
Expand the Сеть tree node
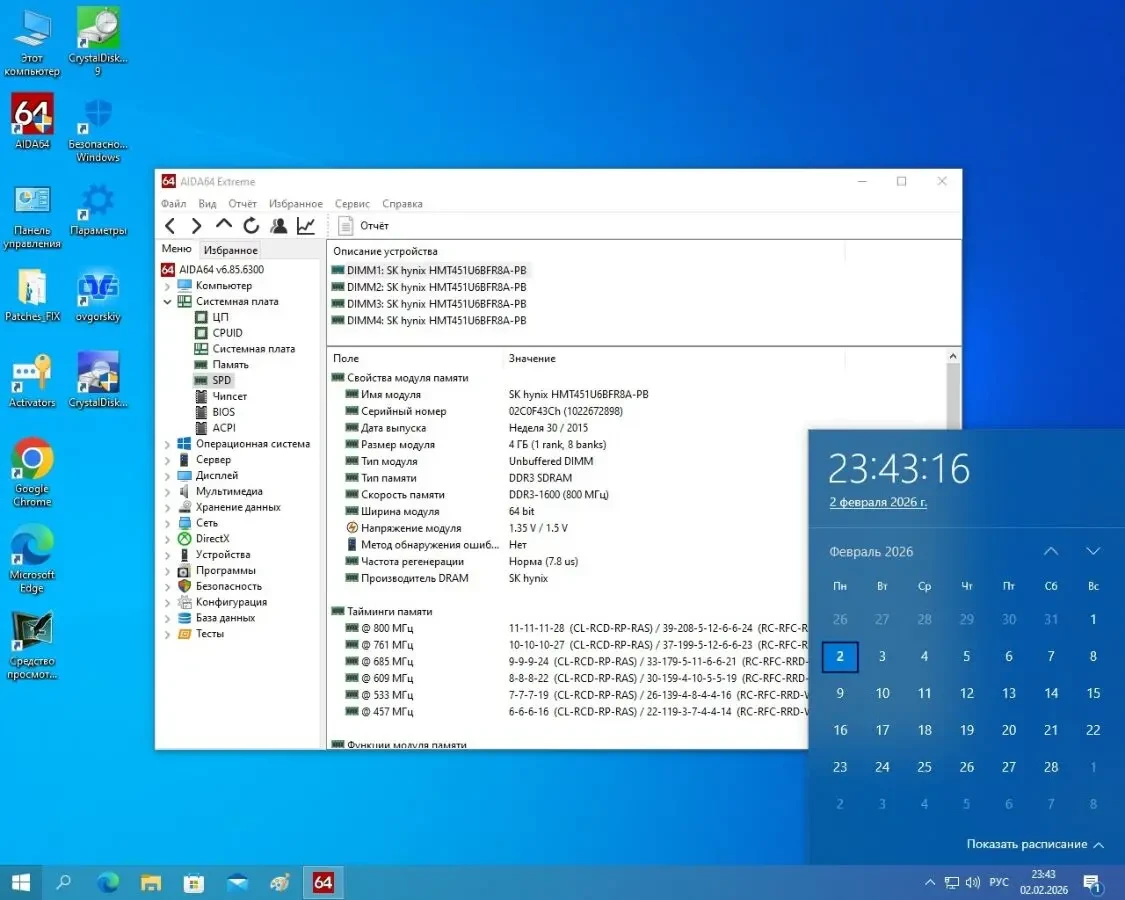167,523
